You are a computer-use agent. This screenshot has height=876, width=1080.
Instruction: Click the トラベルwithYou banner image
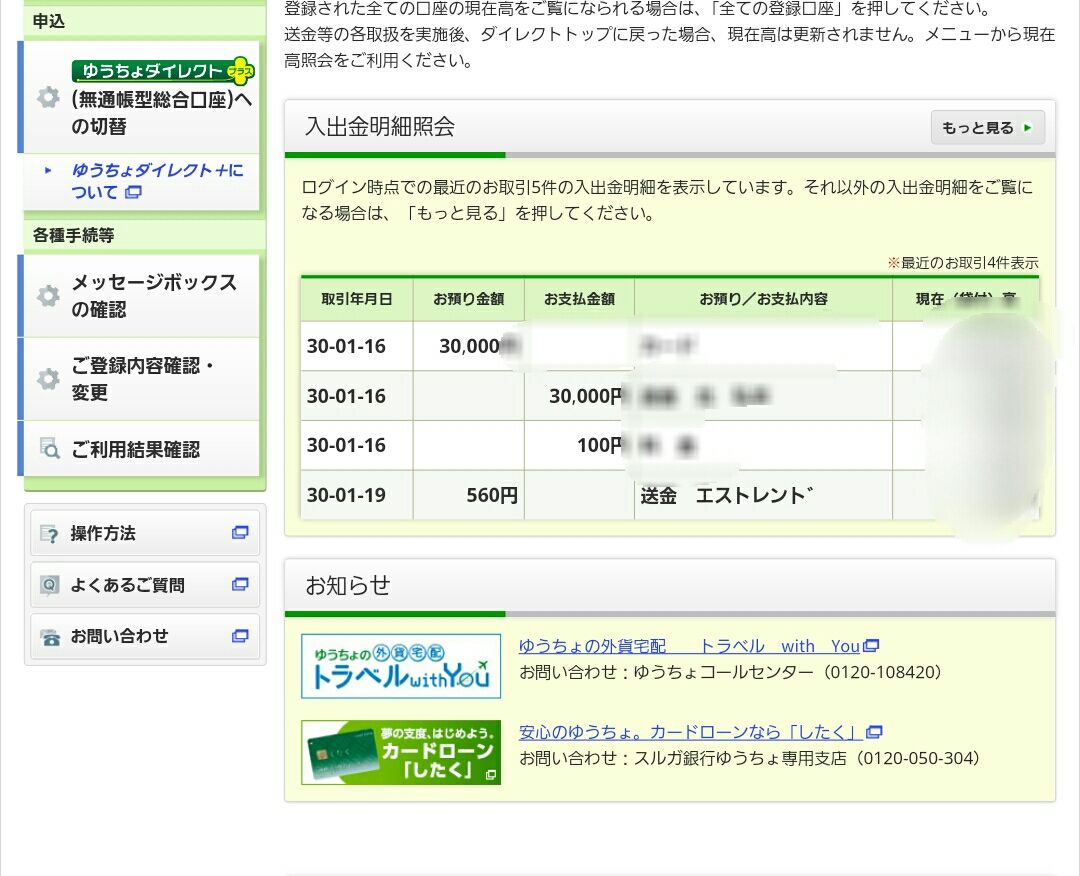(x=401, y=666)
